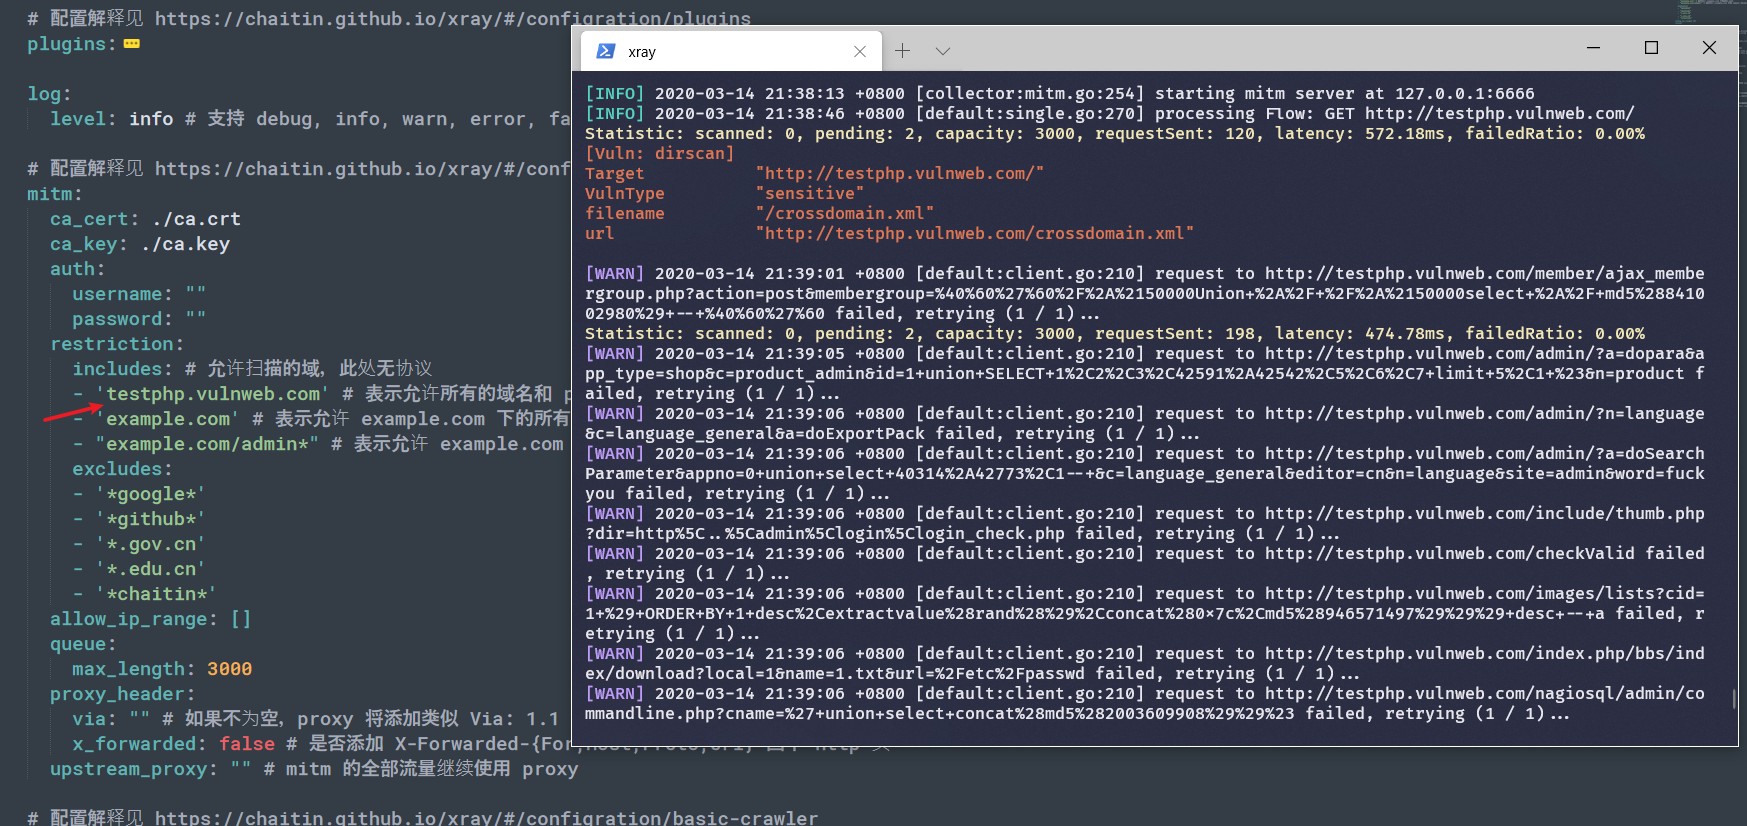1747x826 pixels.
Task: Click the './ca.crt' value in the editor
Action: coord(196,219)
